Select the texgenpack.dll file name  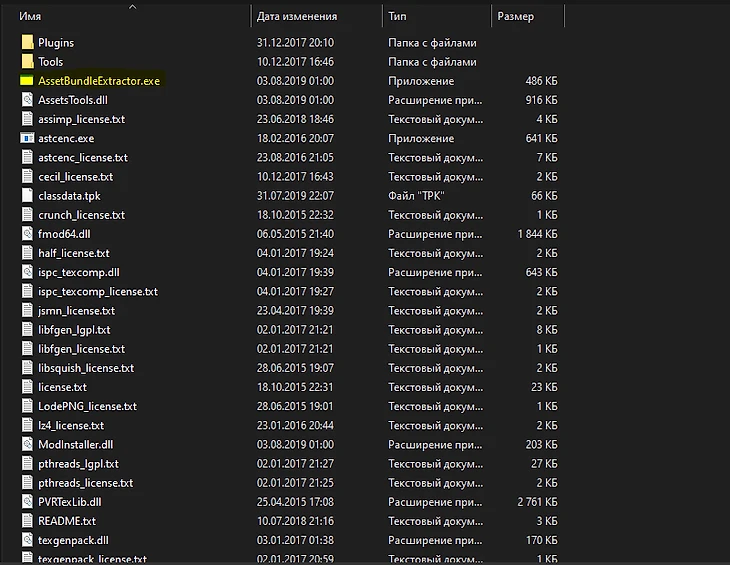(x=73, y=540)
